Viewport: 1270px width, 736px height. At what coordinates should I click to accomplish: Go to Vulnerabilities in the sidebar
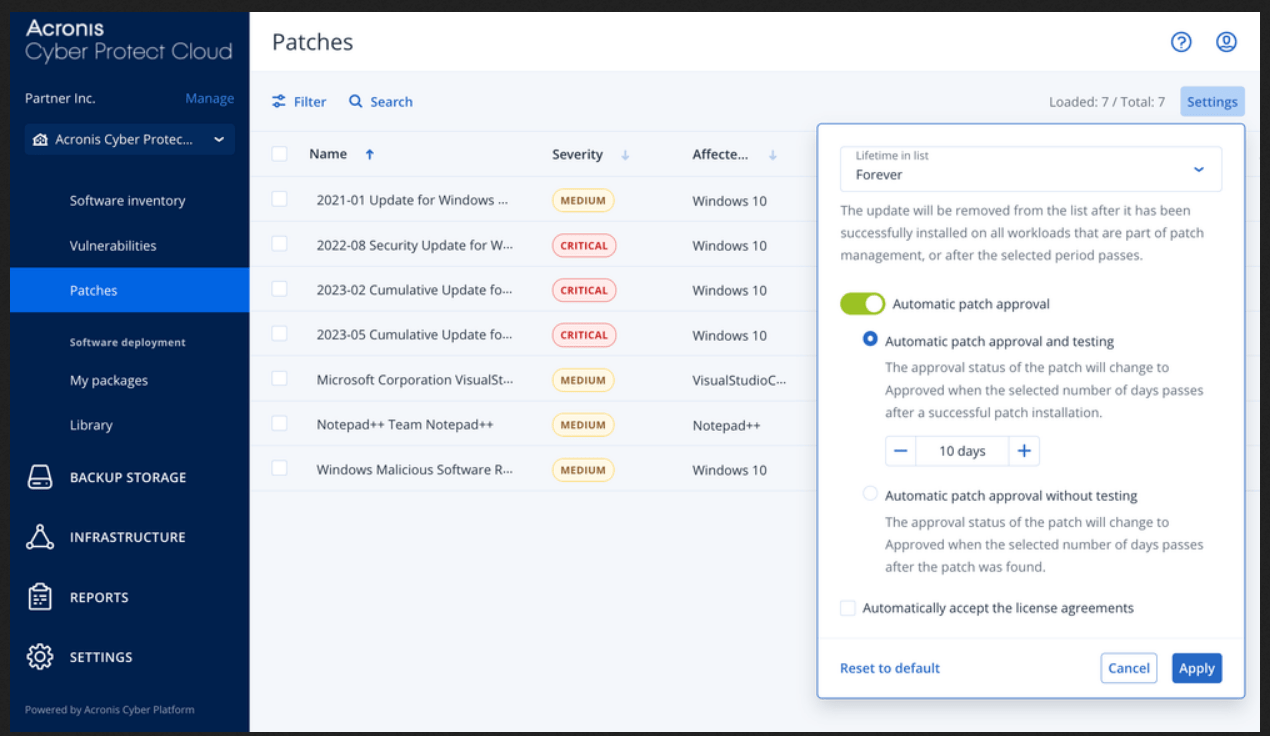113,246
